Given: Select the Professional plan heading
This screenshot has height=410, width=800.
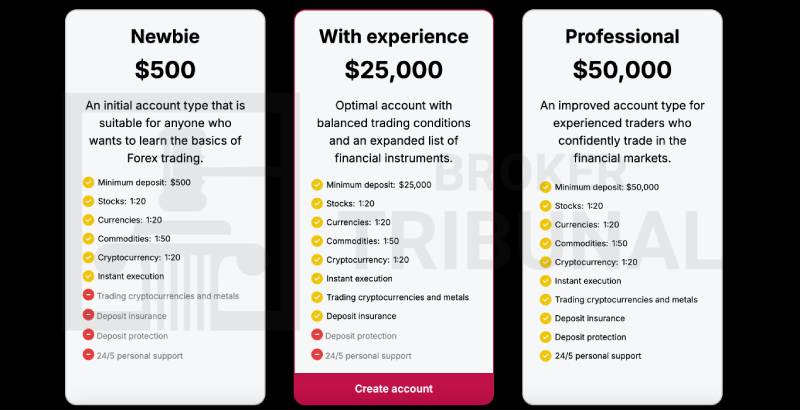Looking at the screenshot, I should pyautogui.click(x=622, y=37).
